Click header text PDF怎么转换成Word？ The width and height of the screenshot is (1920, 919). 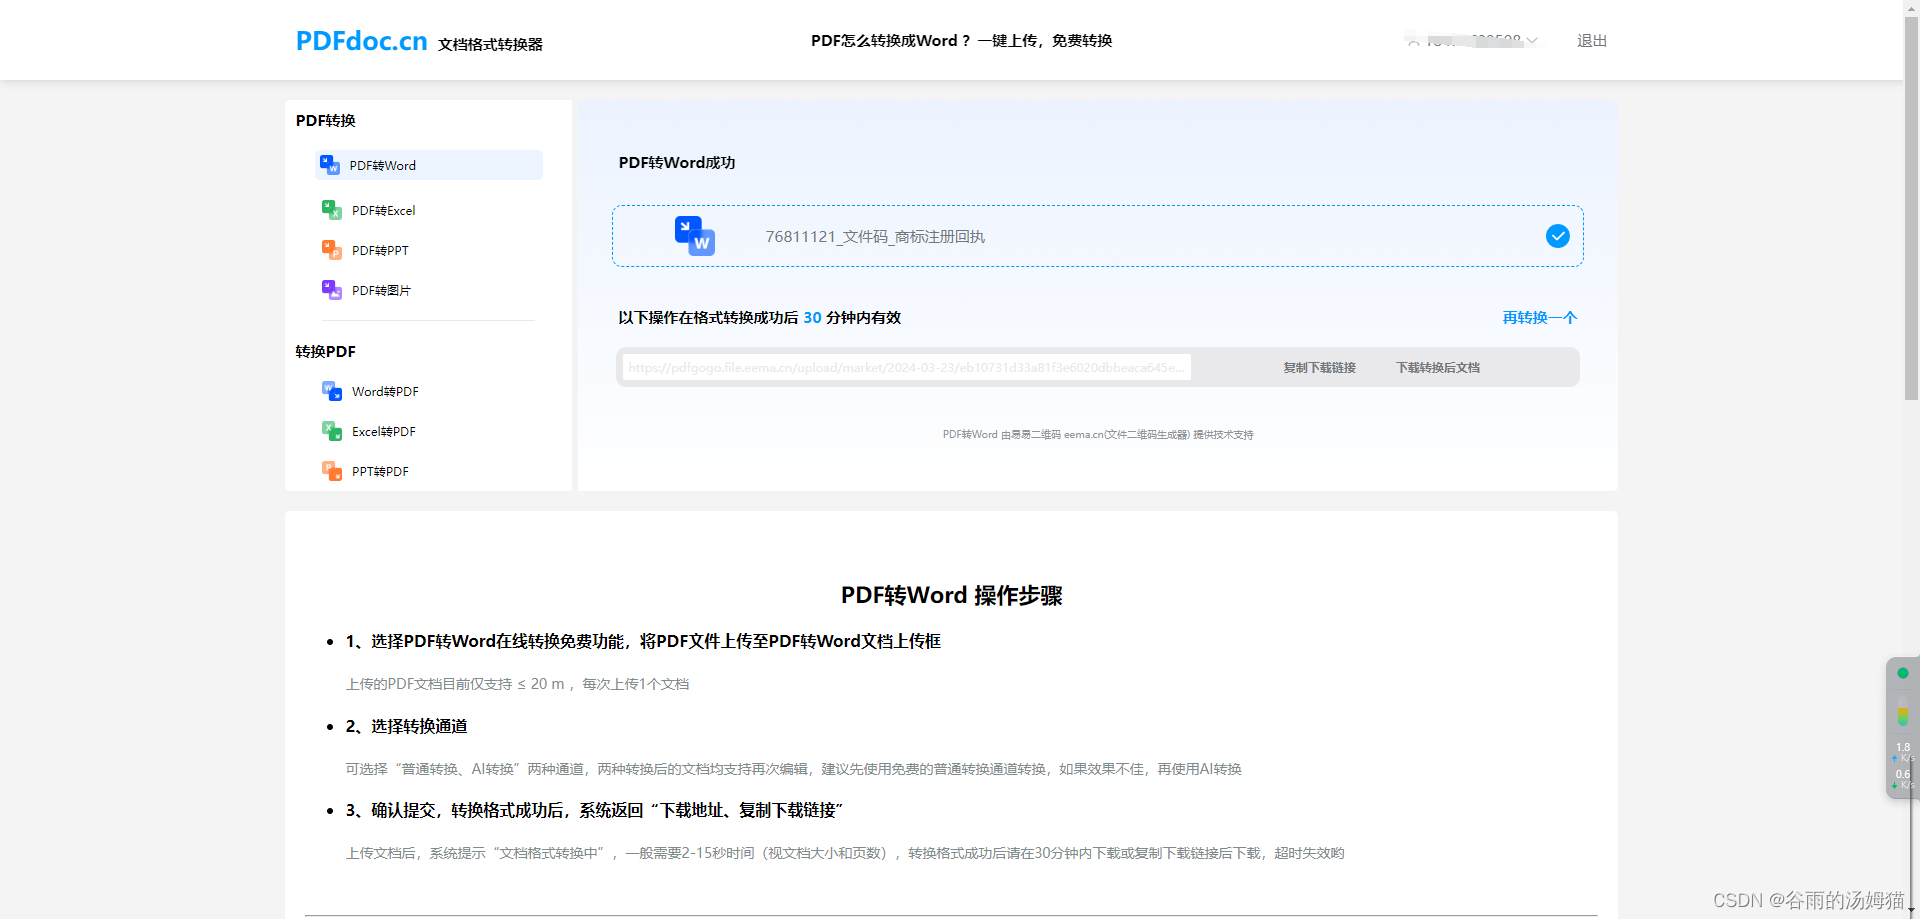(890, 41)
